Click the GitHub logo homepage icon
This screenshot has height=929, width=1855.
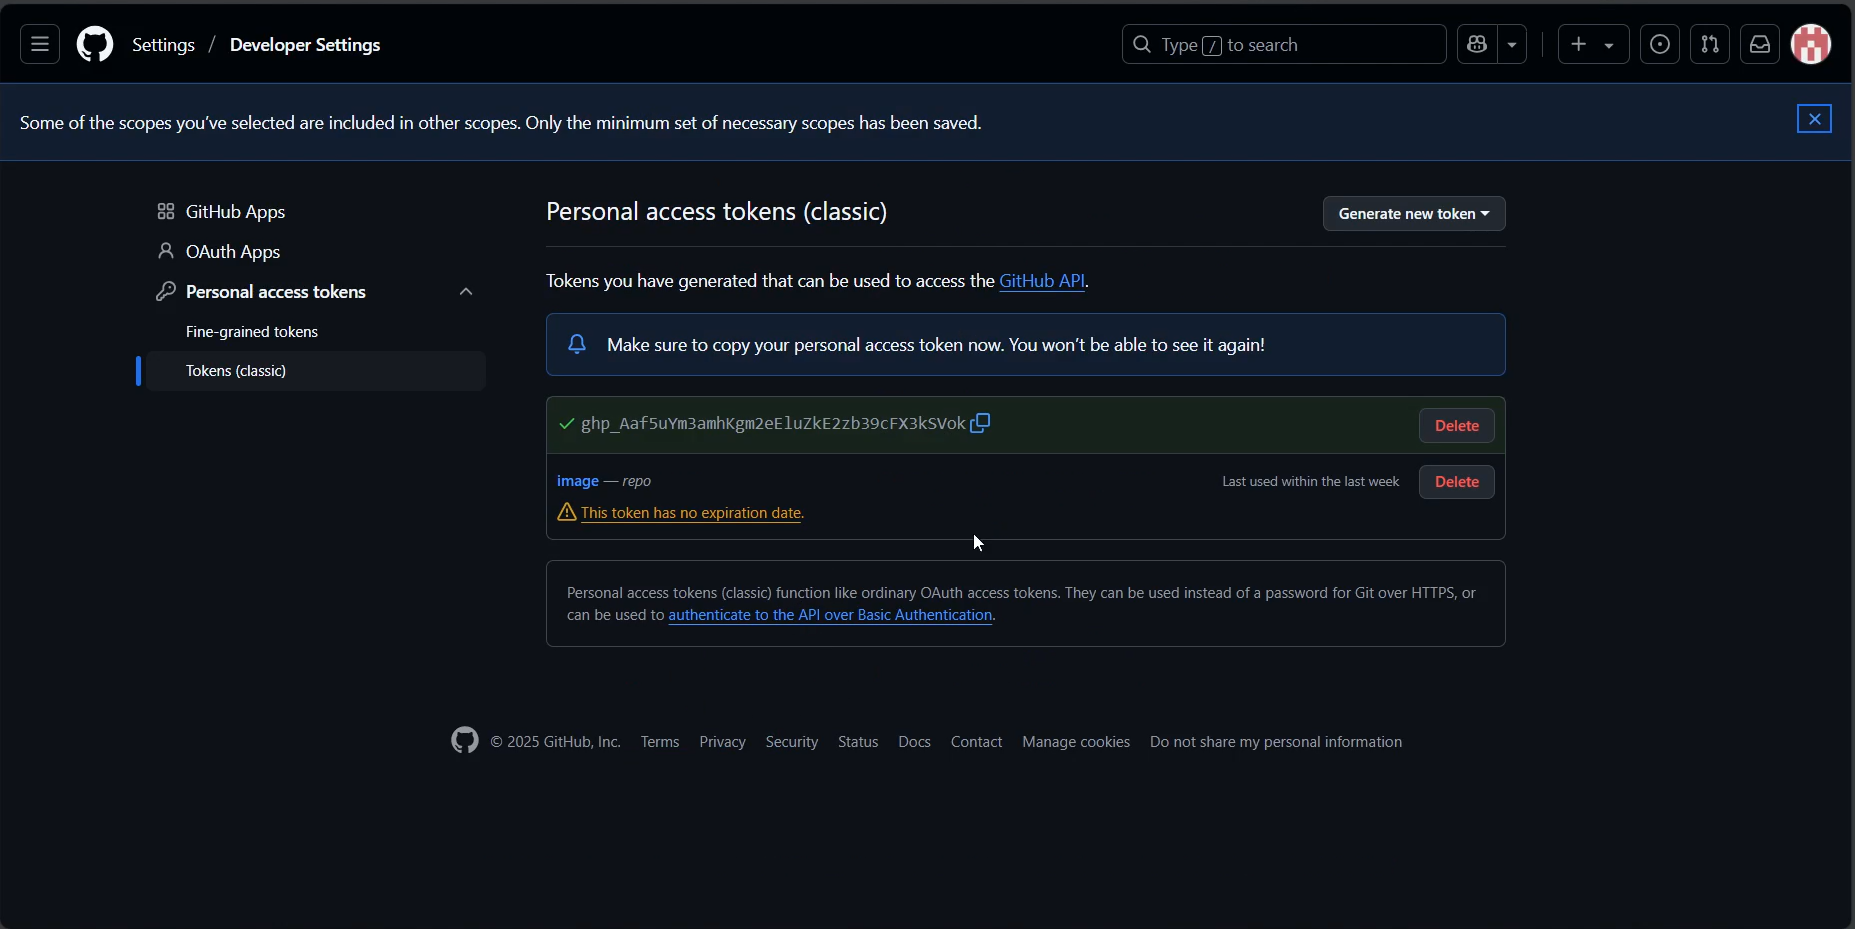(x=95, y=44)
